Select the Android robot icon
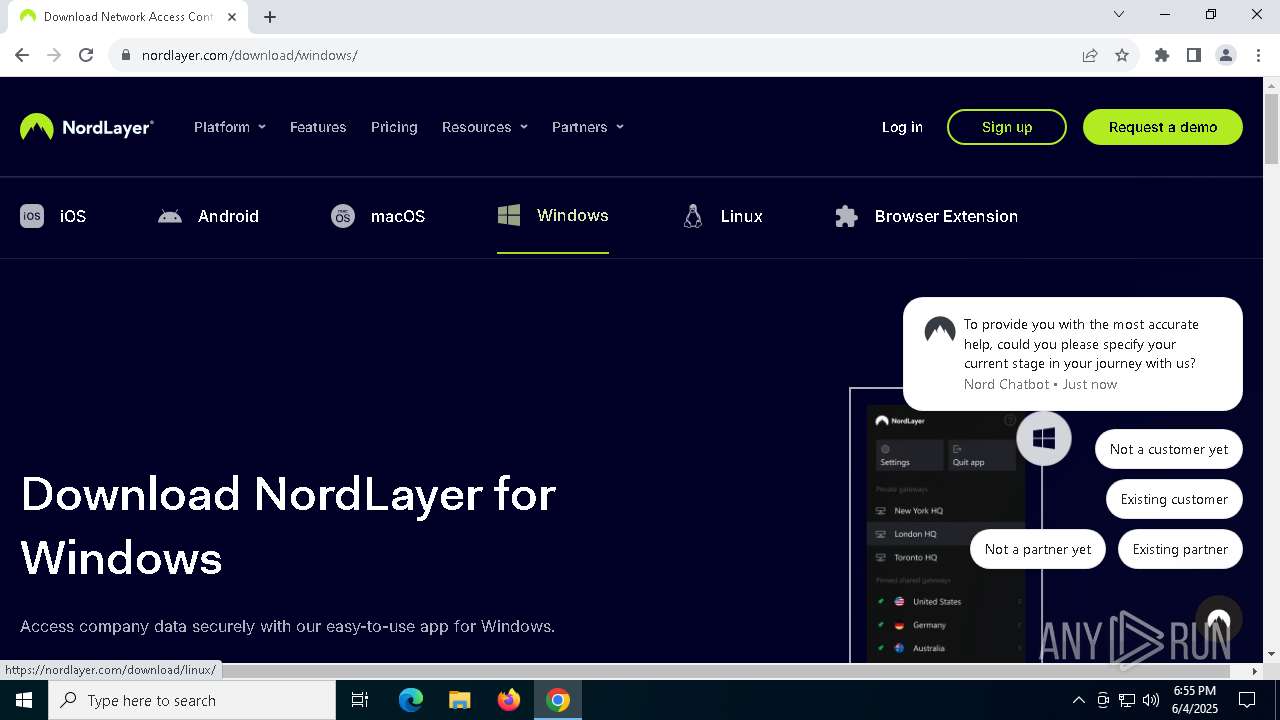 tap(170, 216)
